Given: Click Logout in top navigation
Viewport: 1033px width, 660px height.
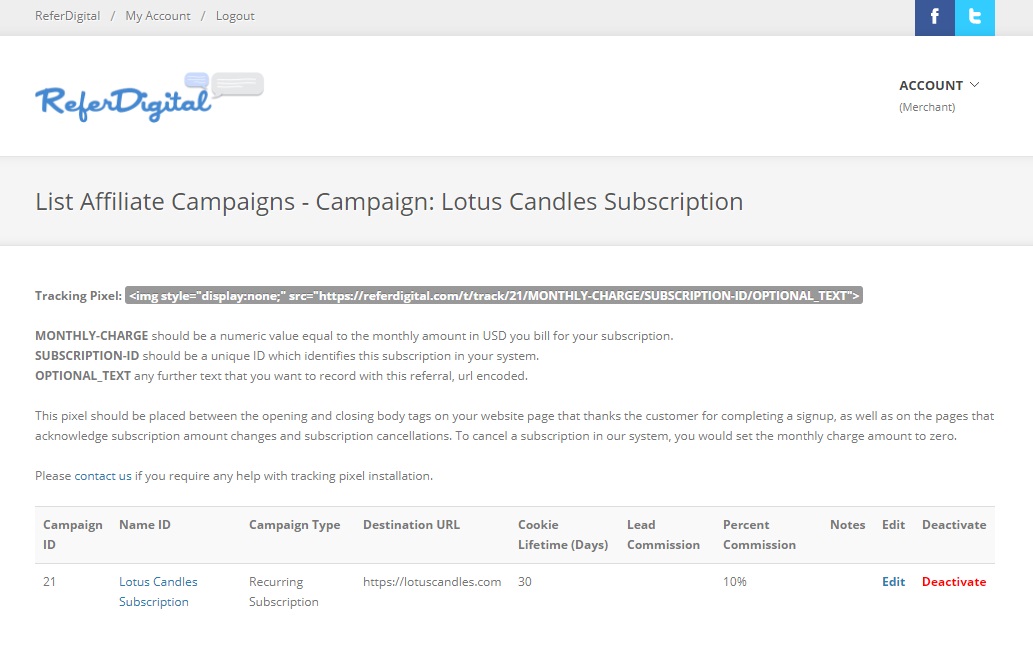Looking at the screenshot, I should 235,16.
